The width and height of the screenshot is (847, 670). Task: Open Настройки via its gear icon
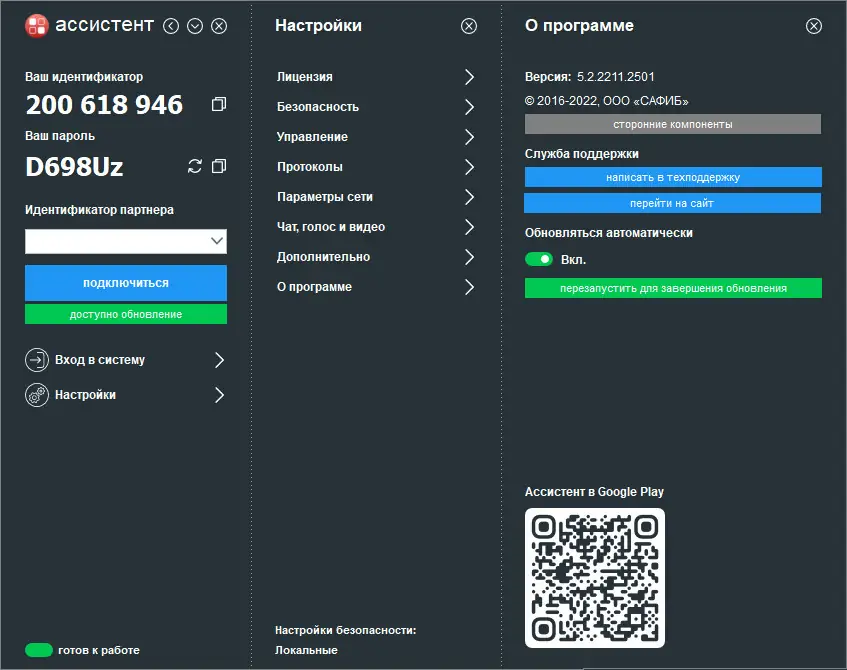click(x=37, y=394)
